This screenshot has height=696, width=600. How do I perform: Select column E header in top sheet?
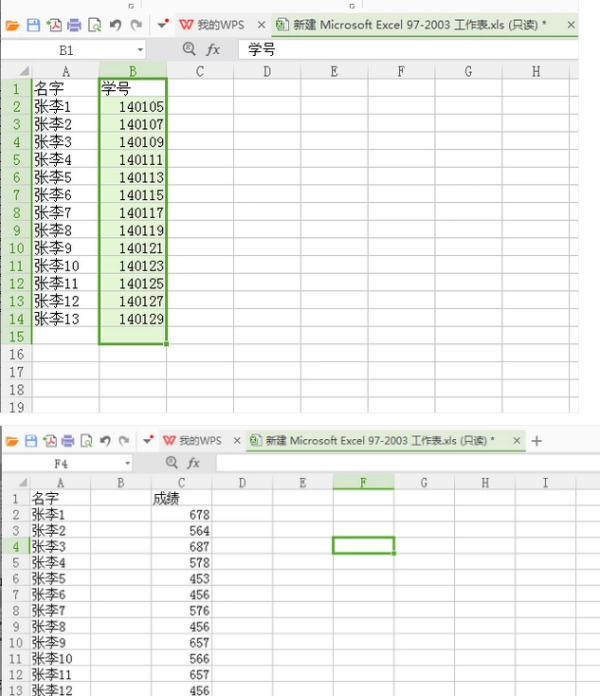click(x=334, y=71)
